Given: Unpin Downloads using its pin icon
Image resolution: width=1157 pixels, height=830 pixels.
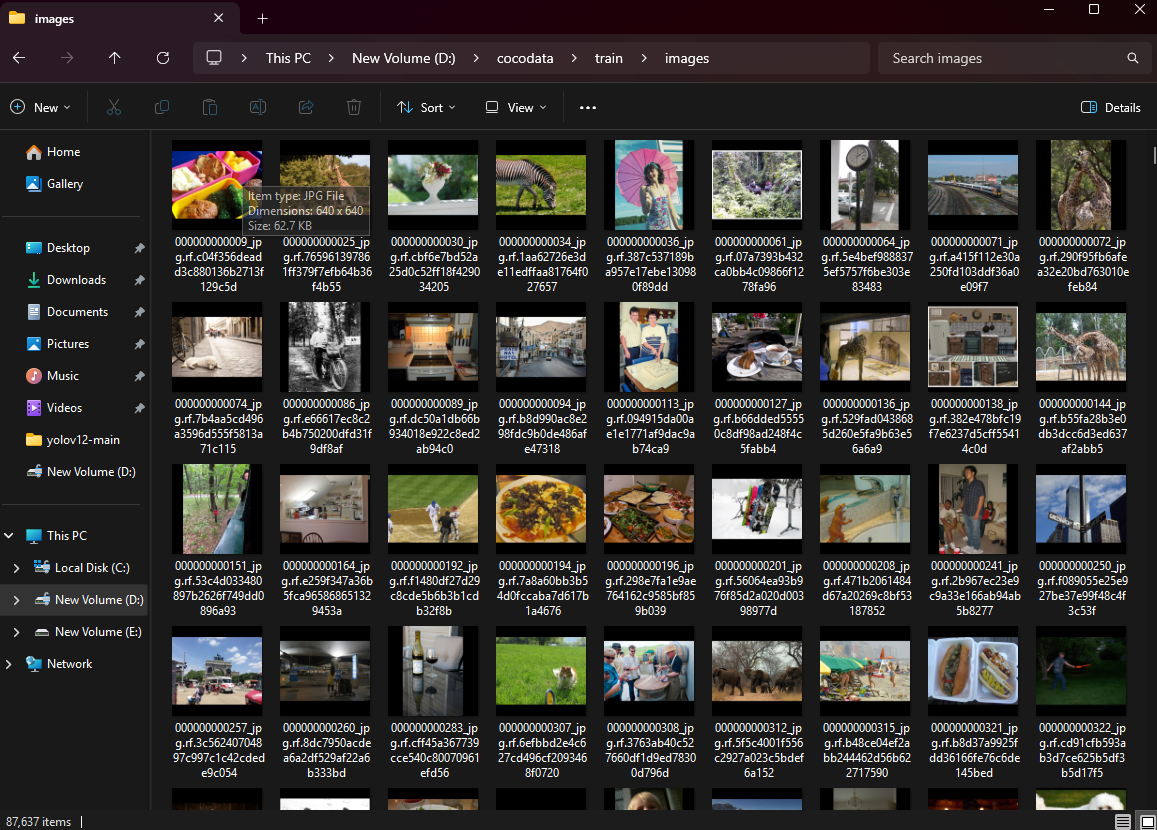Looking at the screenshot, I should 139,280.
